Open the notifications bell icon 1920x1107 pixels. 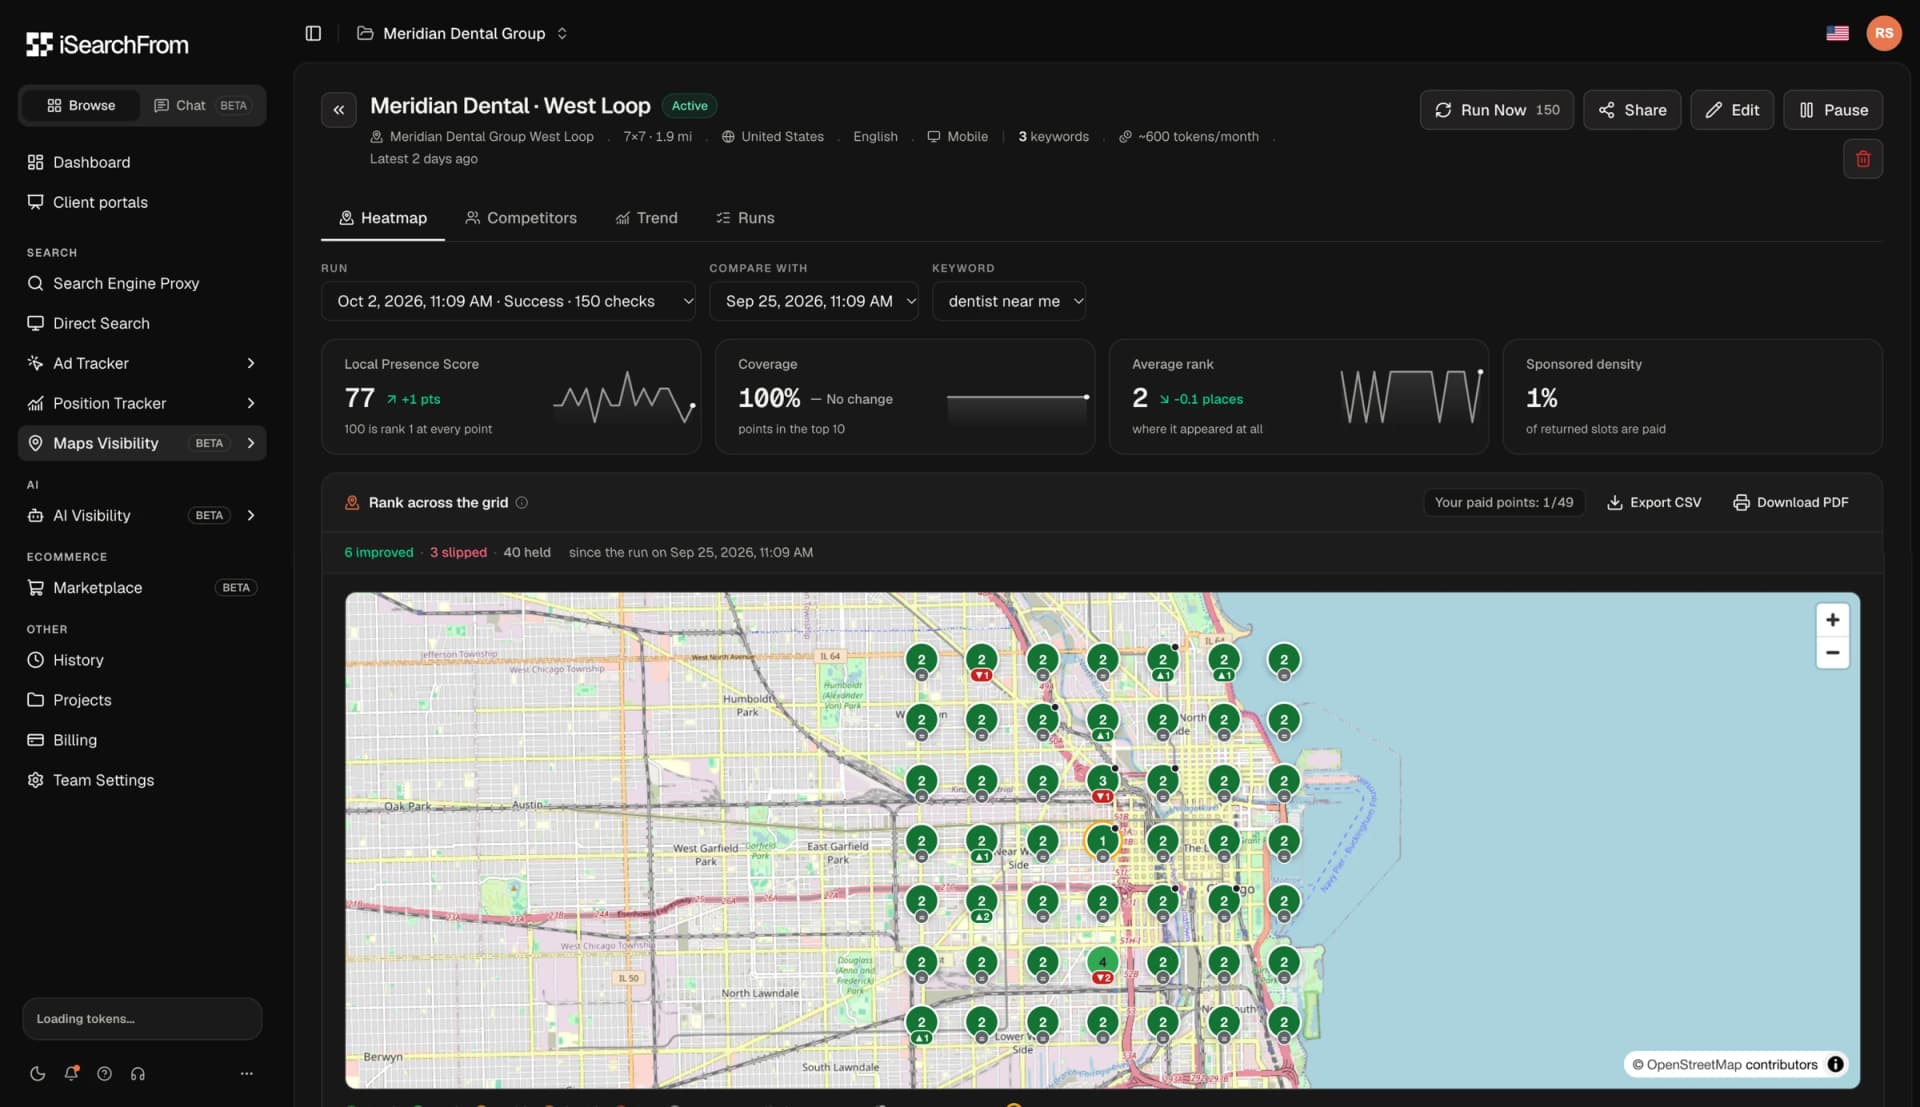pos(71,1073)
